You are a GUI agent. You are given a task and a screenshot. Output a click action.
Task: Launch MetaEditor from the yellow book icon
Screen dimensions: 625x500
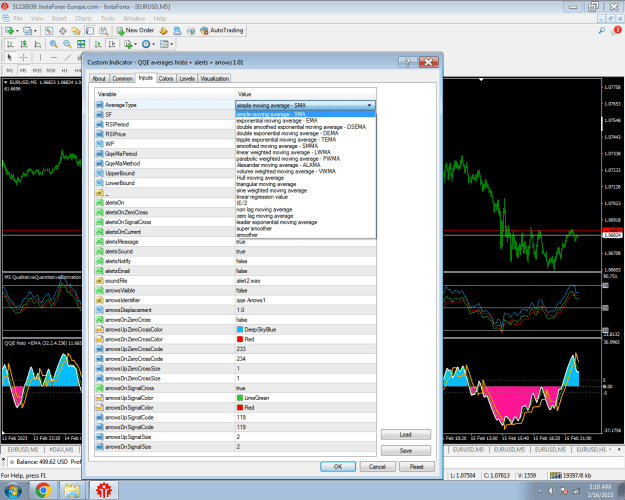click(x=163, y=31)
